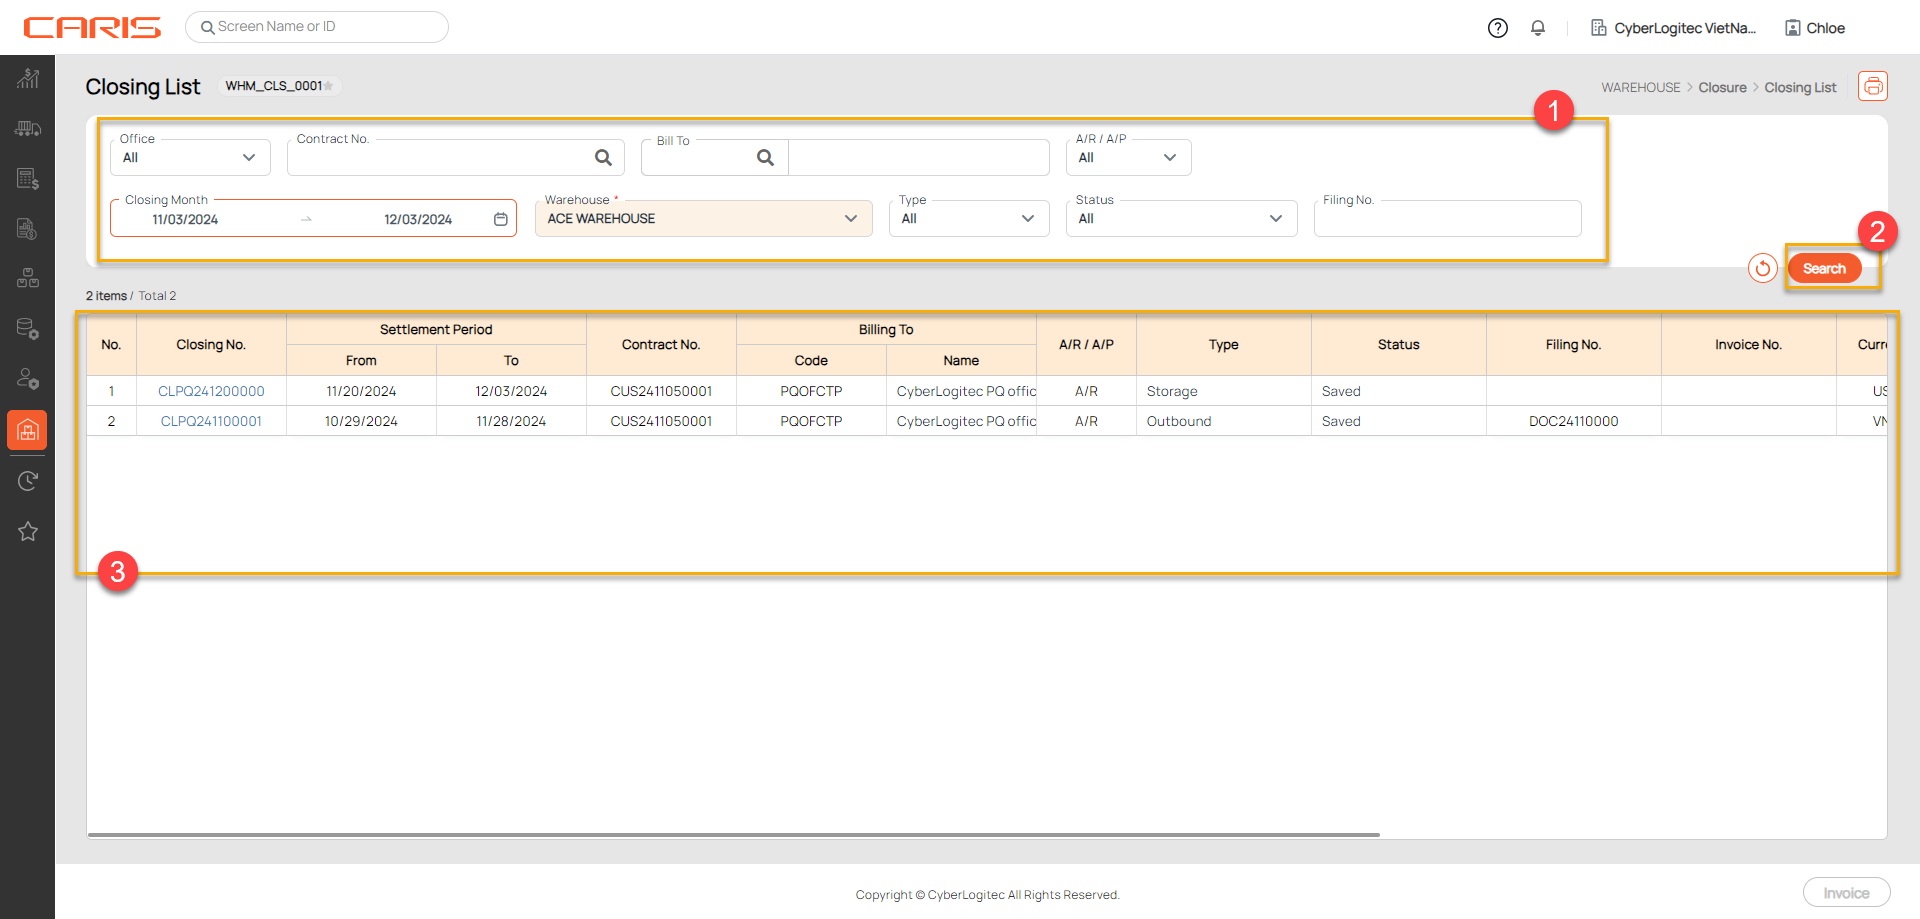Screen dimensions: 1920x919
Task: Open the calendar picker for Closing Month
Action: coord(501,219)
